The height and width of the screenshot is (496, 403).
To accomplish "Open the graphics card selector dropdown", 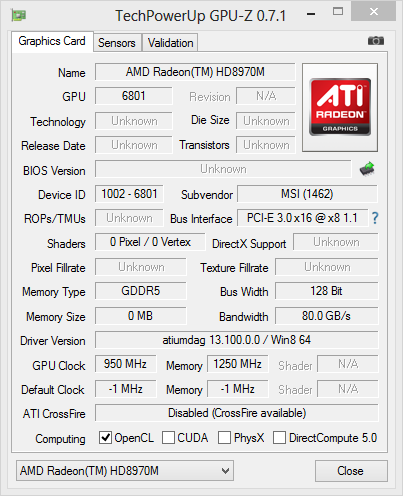I will coord(125,471).
